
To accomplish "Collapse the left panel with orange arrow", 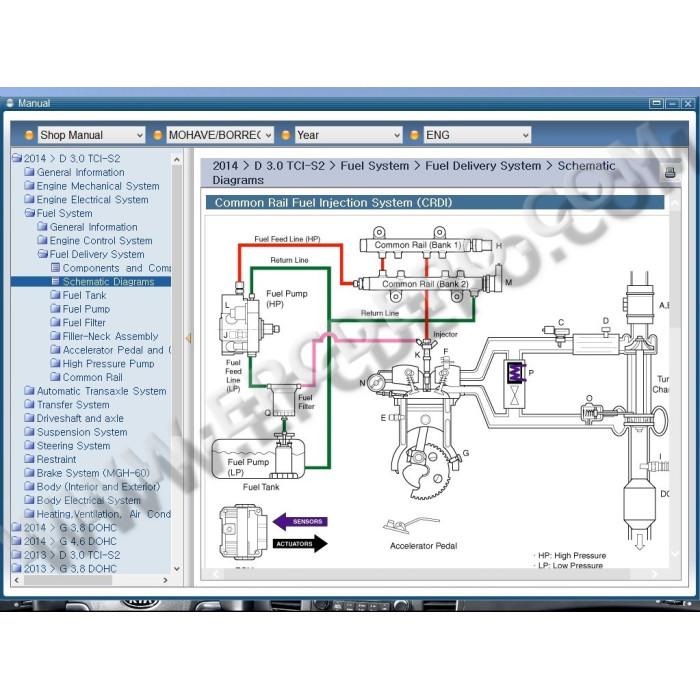I will click(x=188, y=338).
